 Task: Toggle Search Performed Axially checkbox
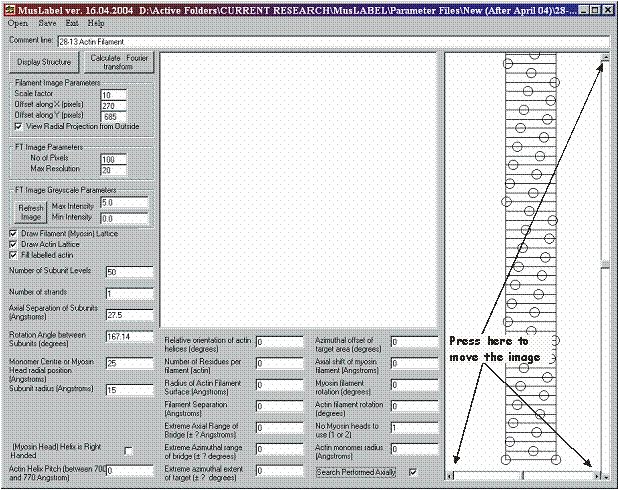[413, 472]
